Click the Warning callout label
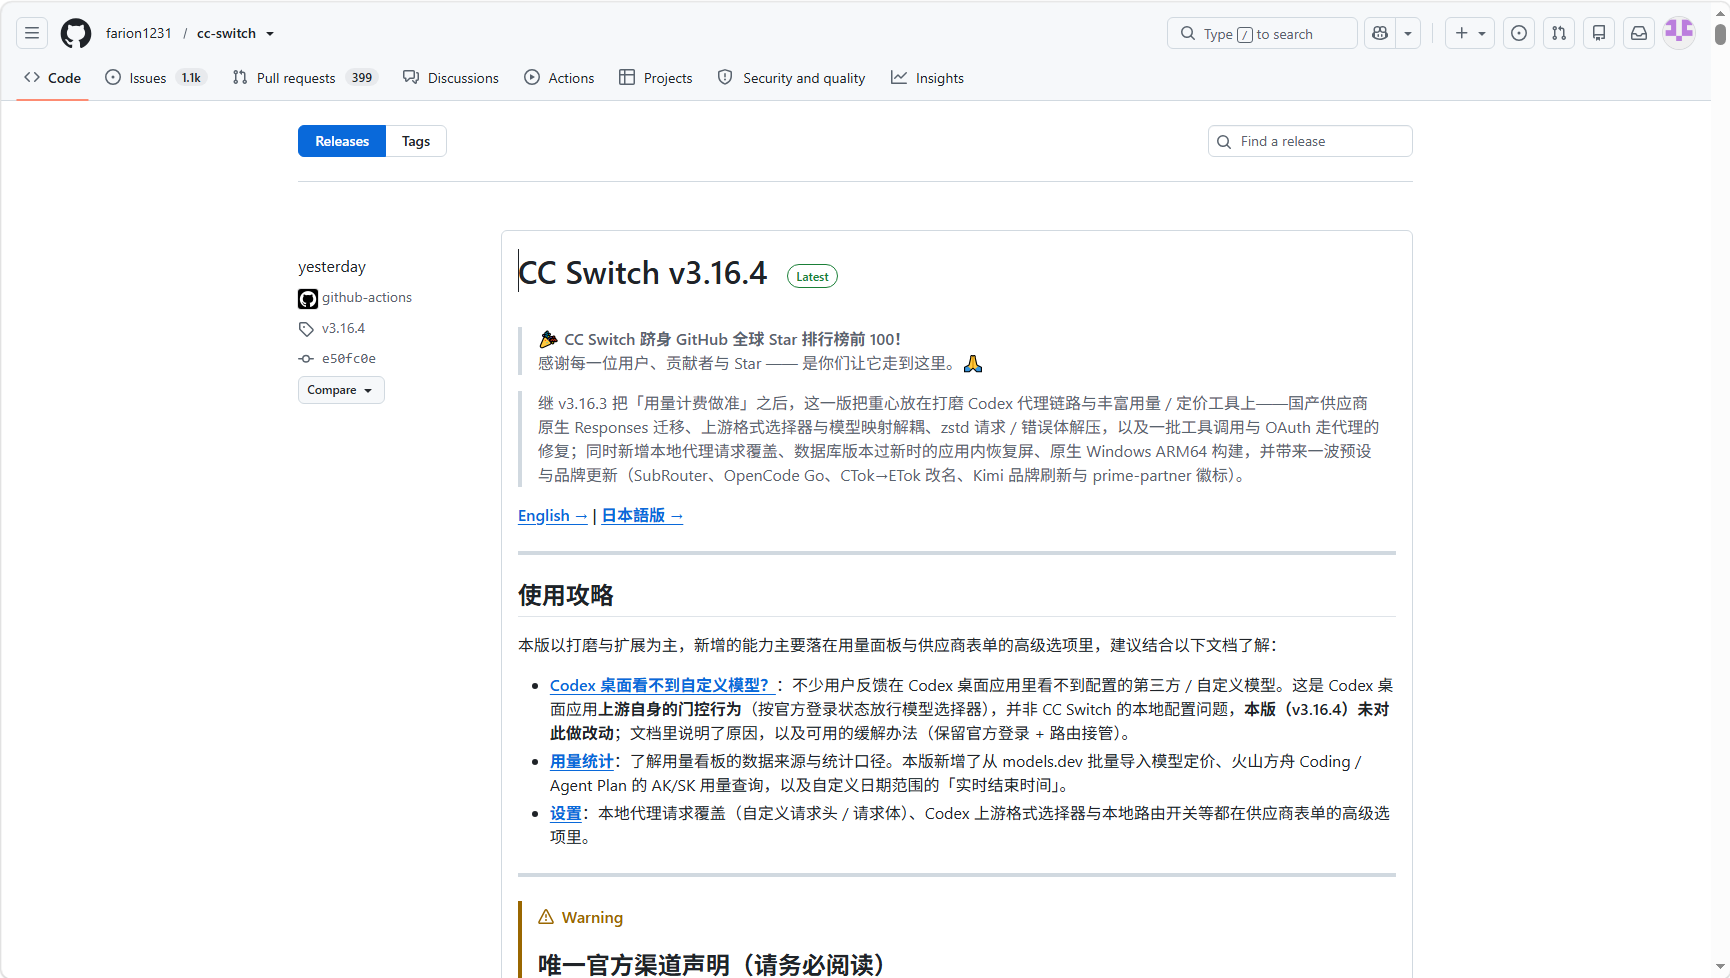Image resolution: width=1730 pixels, height=978 pixels. tap(592, 917)
